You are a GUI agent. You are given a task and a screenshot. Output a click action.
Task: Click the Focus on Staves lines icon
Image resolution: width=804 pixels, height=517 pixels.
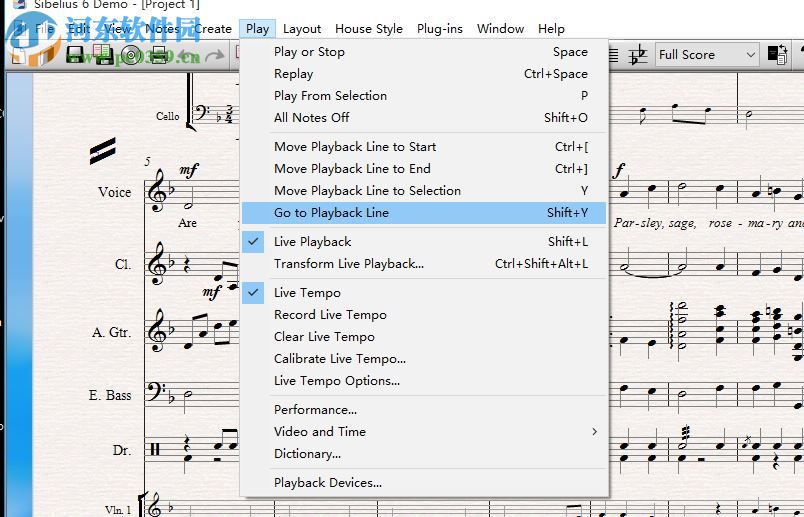tap(613, 55)
